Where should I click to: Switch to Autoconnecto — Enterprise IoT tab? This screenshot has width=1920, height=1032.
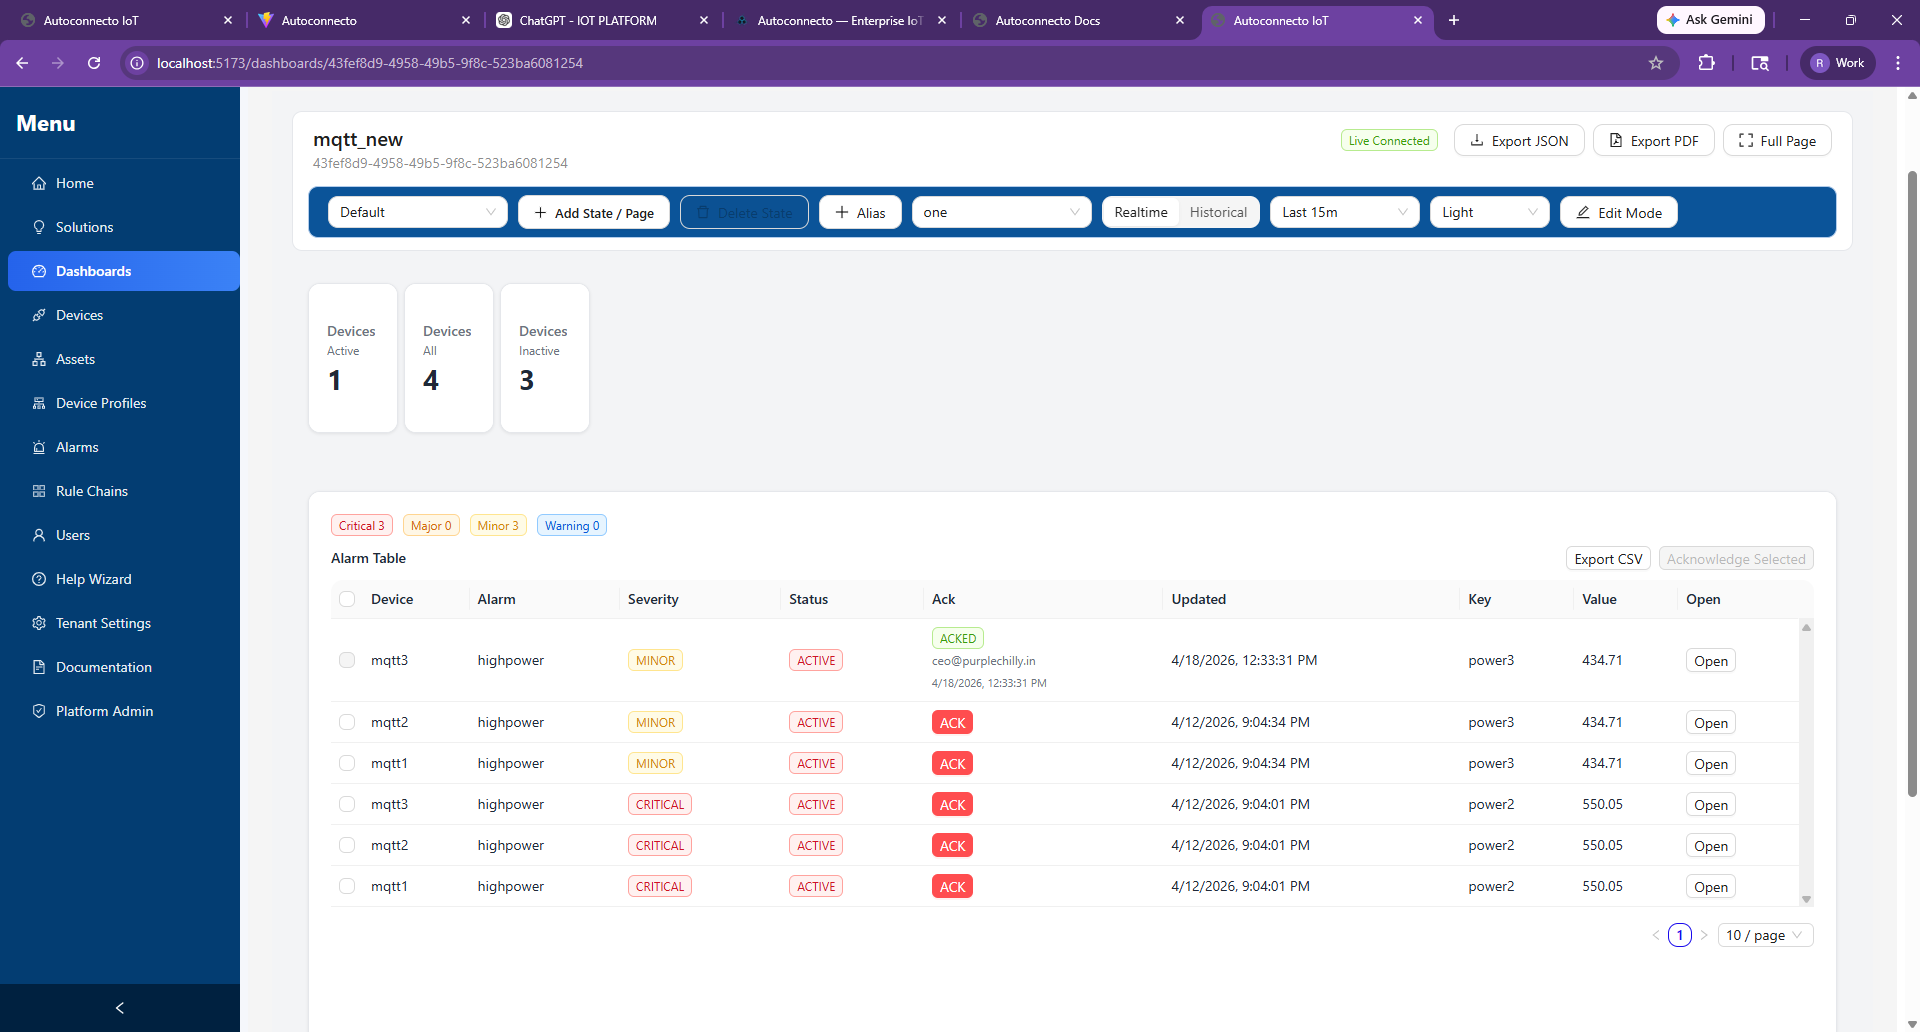pyautogui.click(x=838, y=20)
